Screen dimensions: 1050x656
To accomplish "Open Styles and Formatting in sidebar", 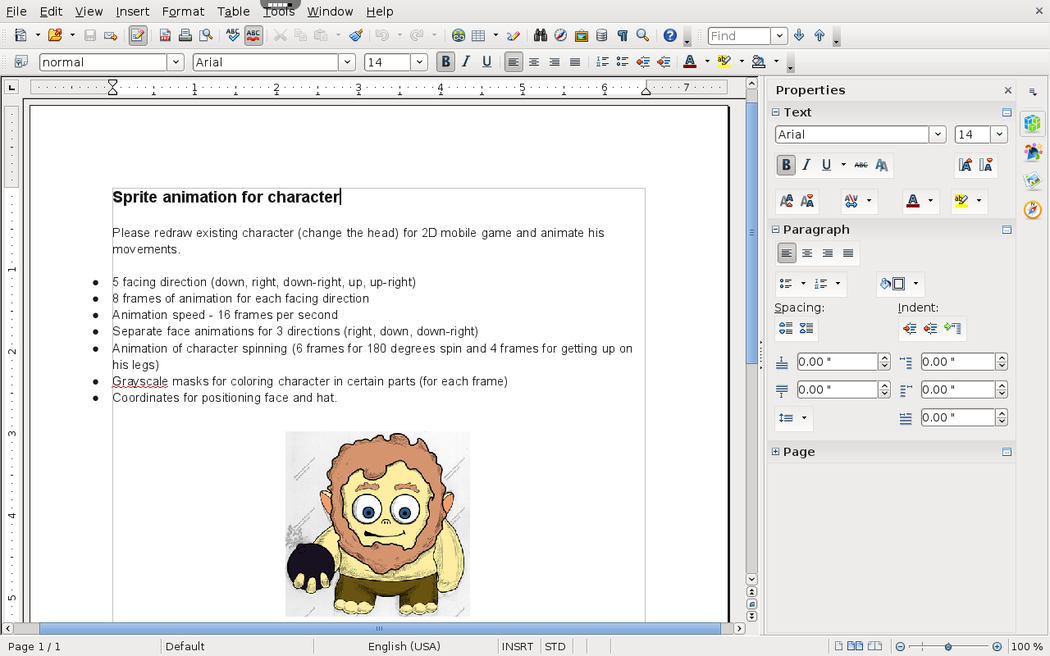I will [1033, 153].
